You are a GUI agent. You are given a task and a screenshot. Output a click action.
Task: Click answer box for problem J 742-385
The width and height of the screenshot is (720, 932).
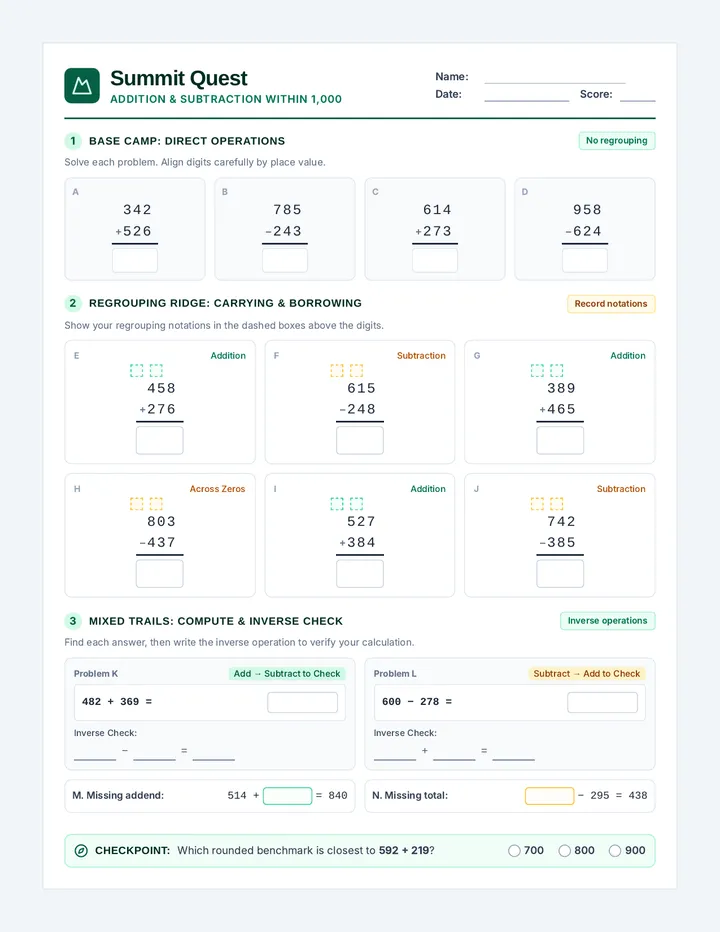click(x=560, y=574)
